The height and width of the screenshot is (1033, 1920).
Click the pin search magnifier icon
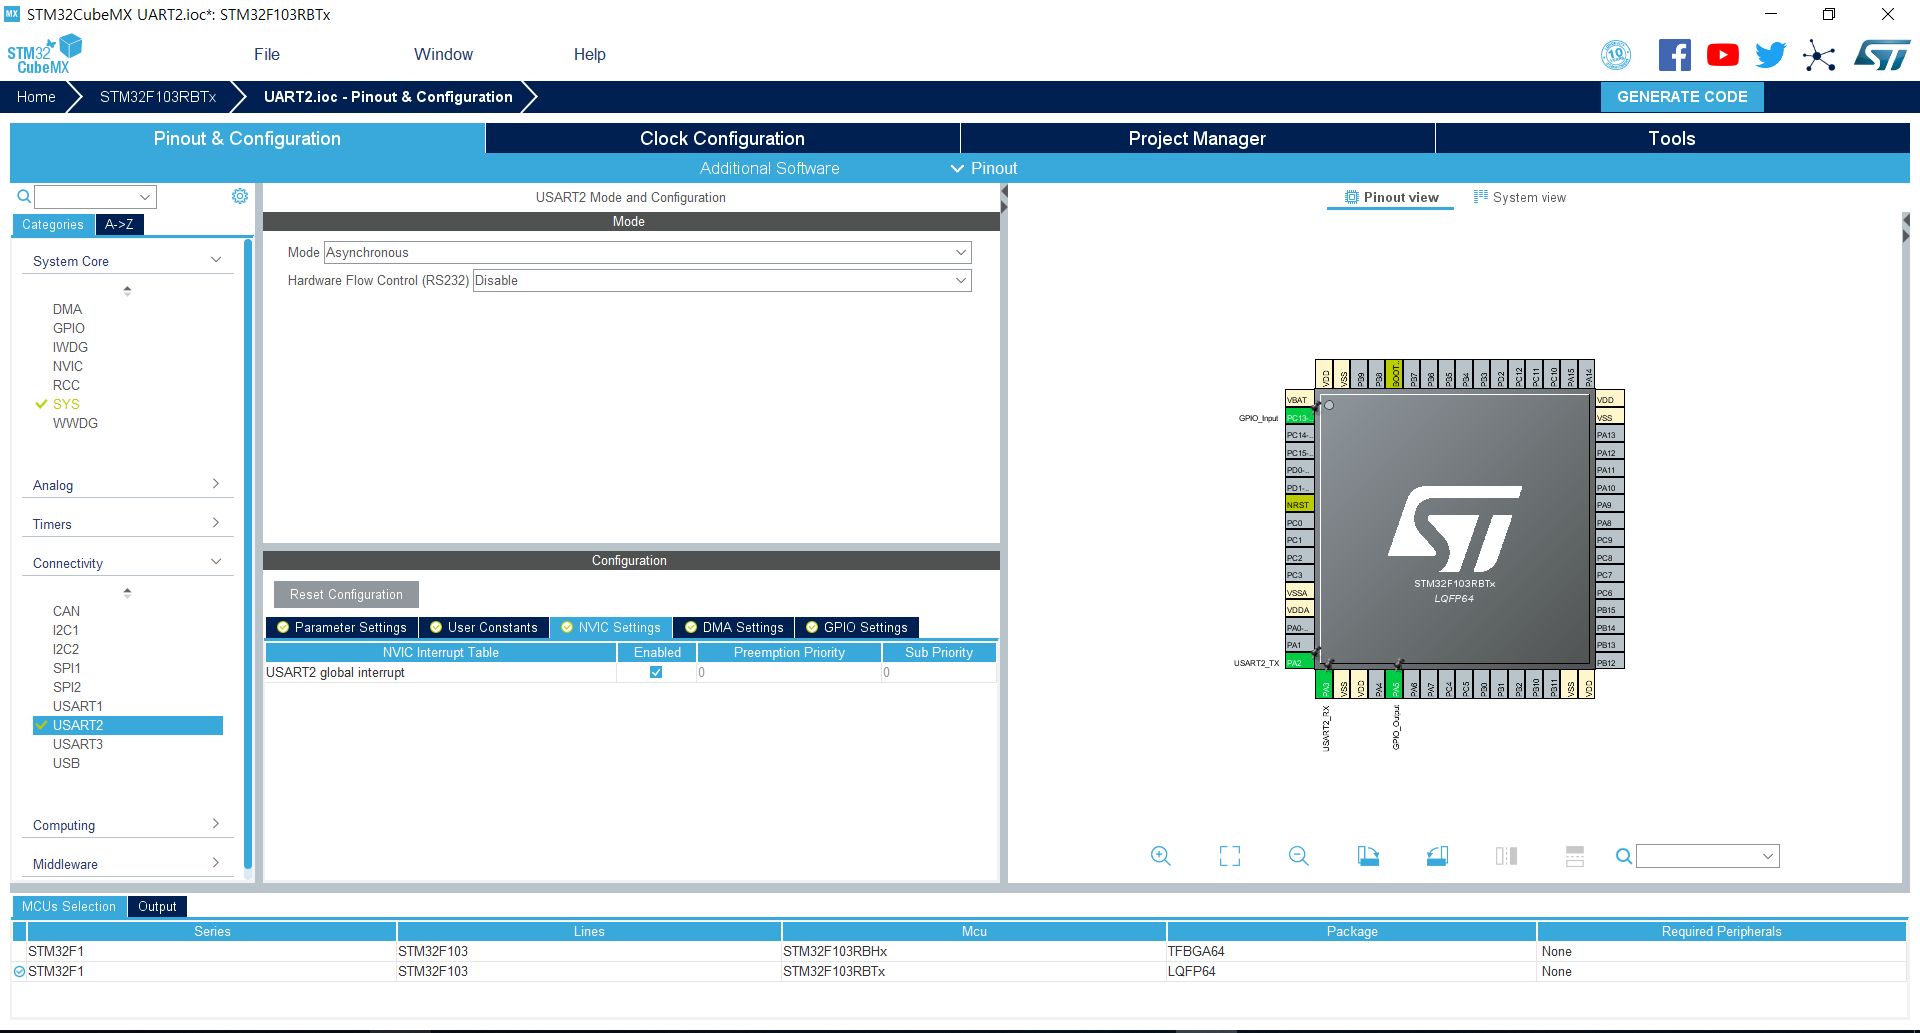pos(1624,856)
